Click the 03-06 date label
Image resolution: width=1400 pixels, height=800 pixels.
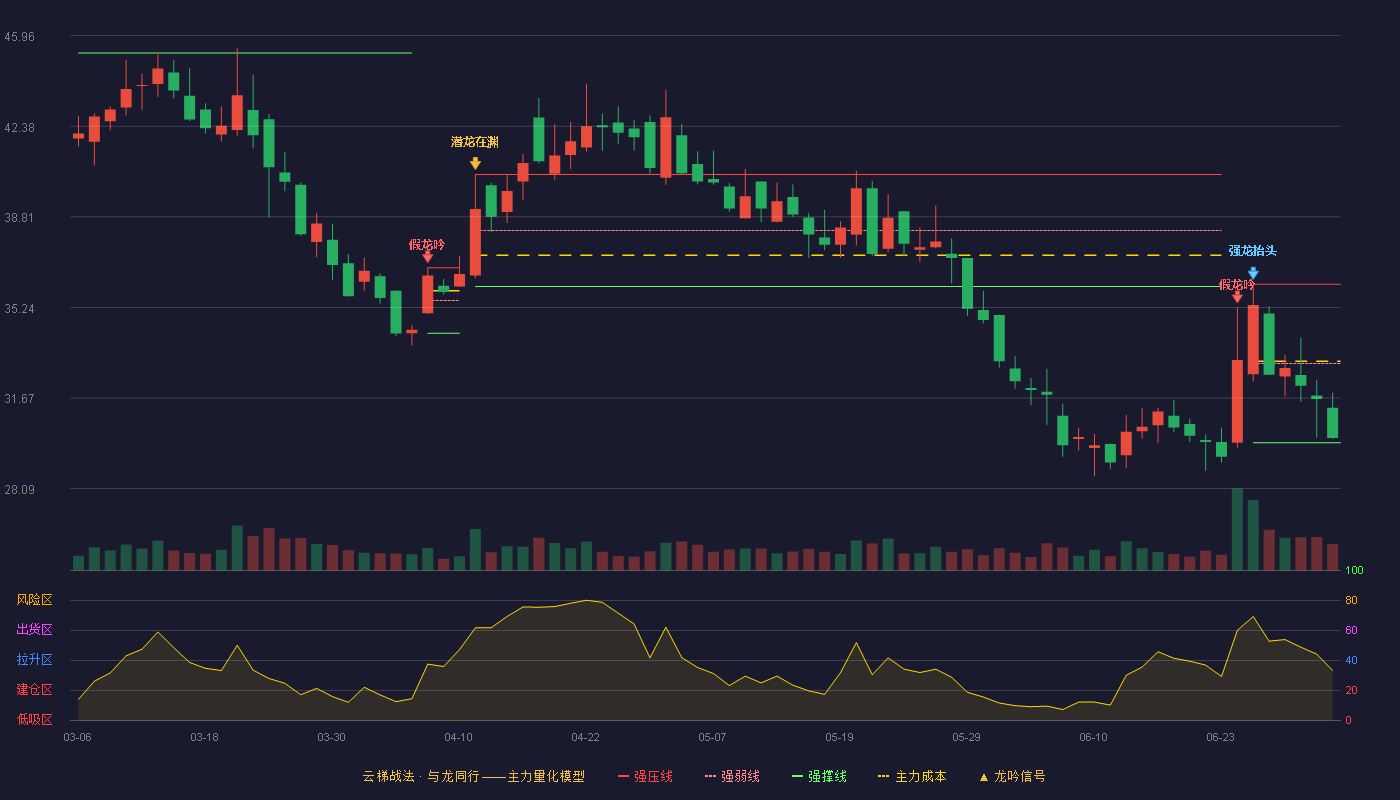pos(77,737)
